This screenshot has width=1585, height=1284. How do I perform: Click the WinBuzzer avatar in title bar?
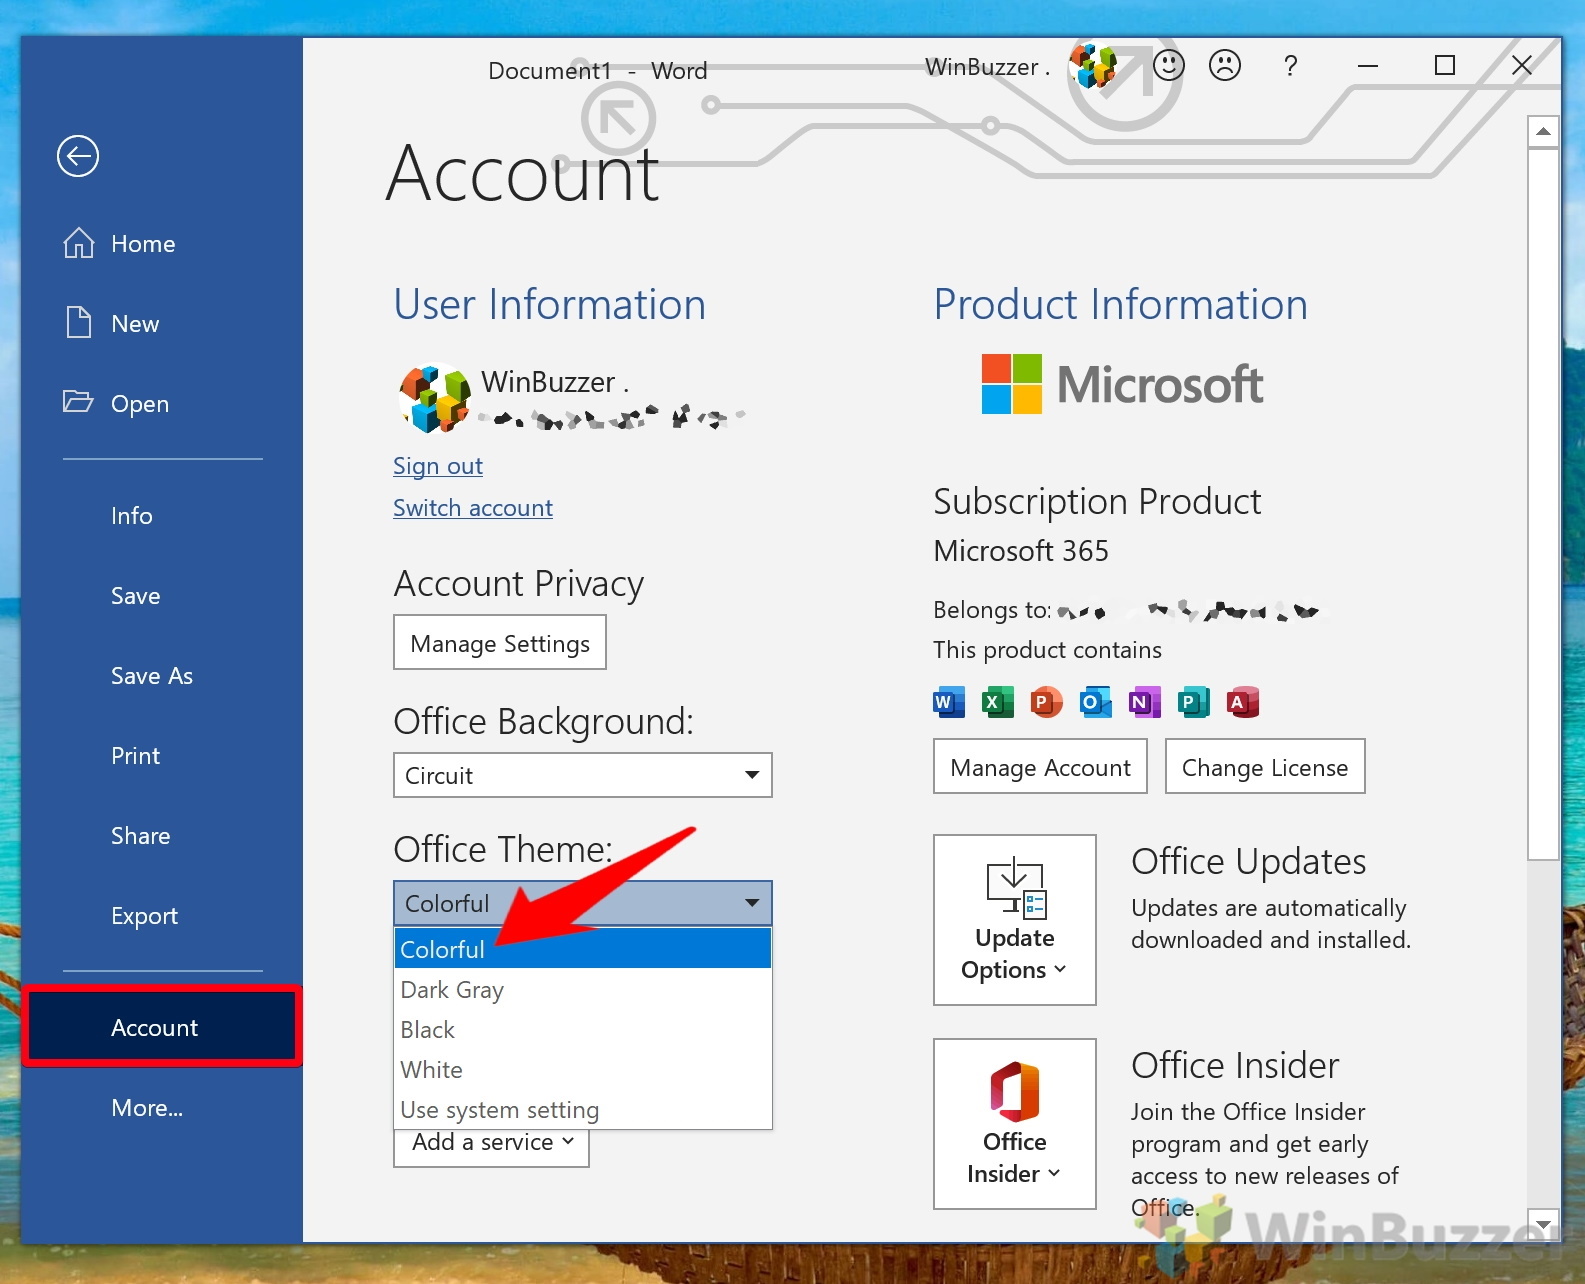[1093, 66]
